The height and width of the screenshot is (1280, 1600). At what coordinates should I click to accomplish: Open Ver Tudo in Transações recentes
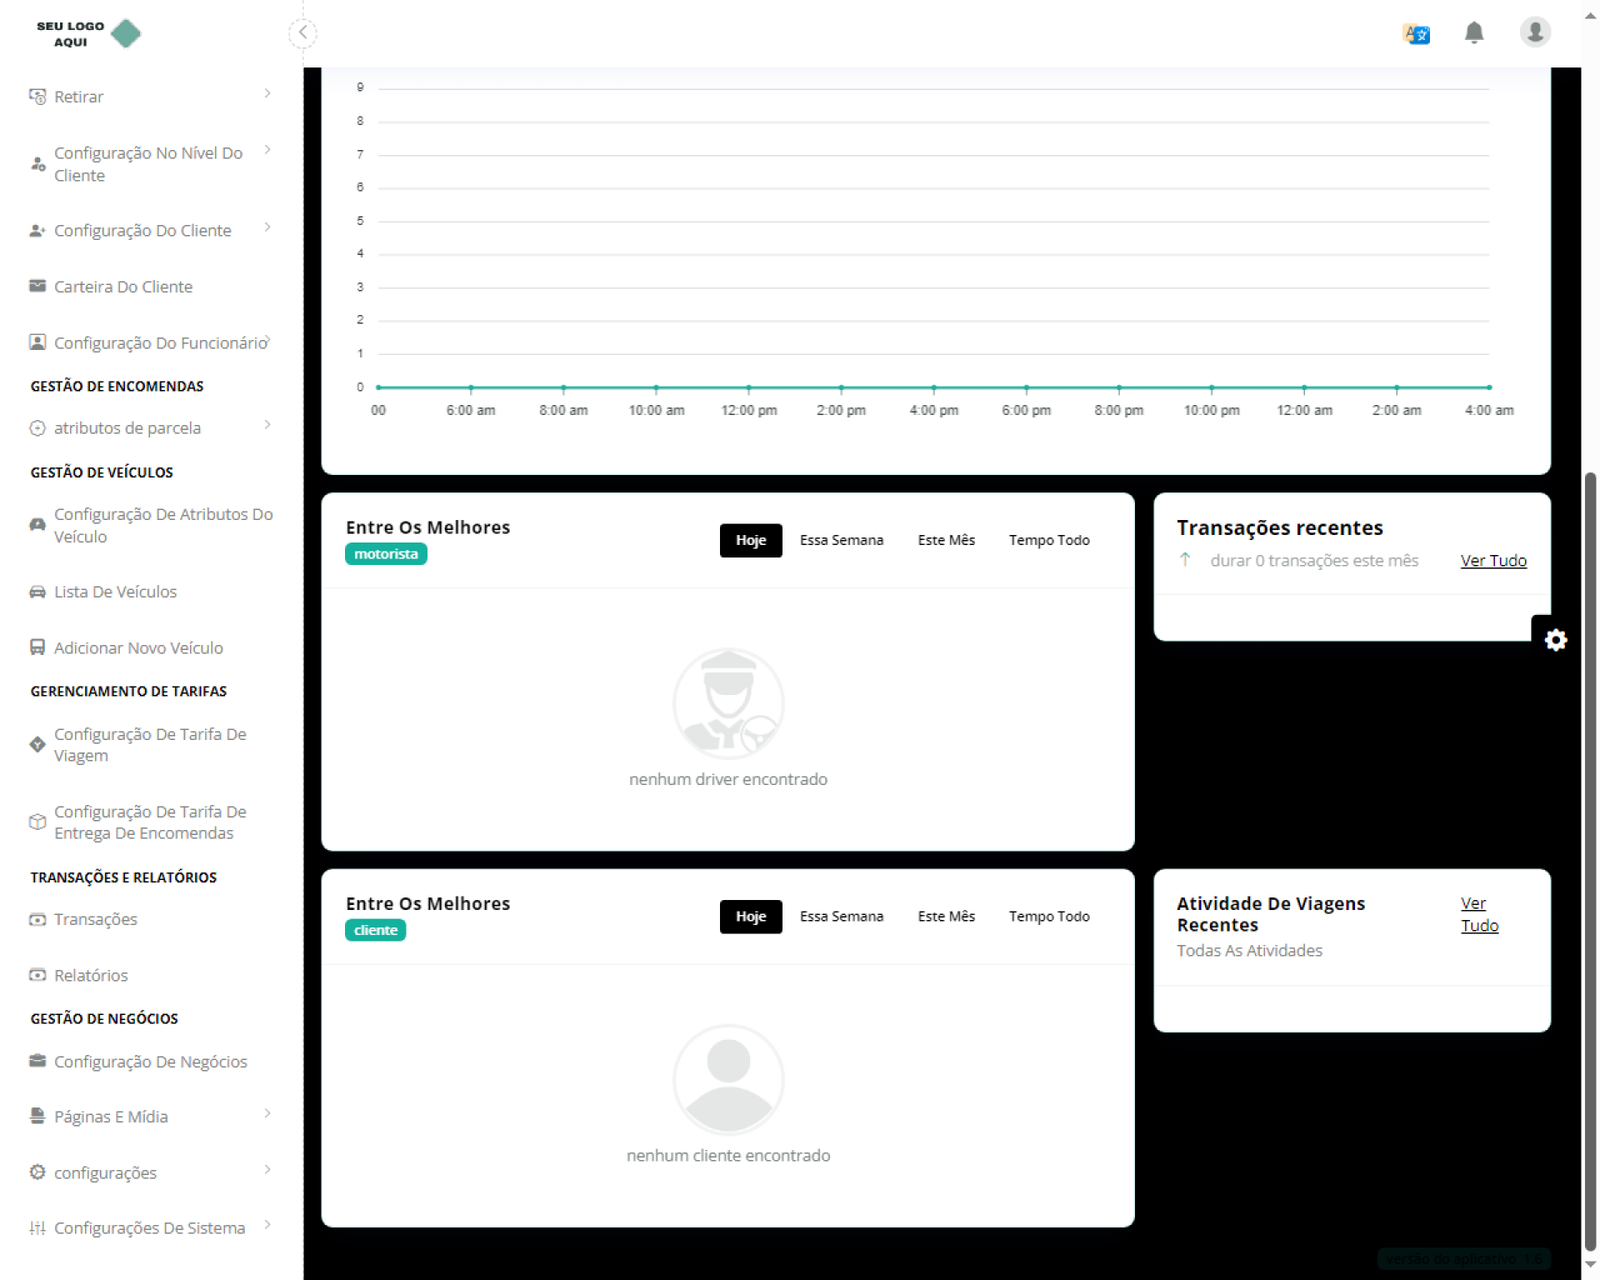coord(1493,561)
